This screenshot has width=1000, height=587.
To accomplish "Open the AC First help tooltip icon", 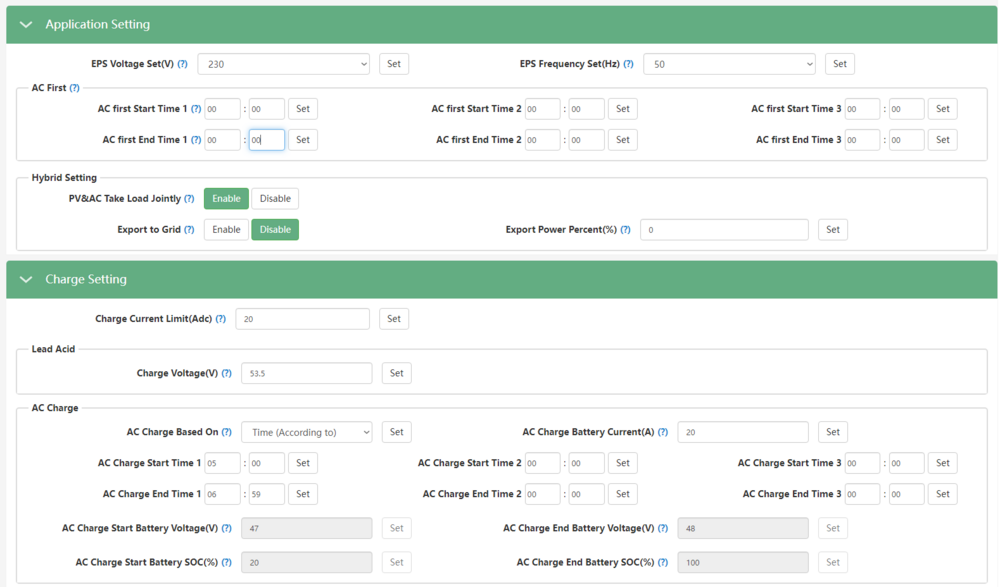I will 74,88.
